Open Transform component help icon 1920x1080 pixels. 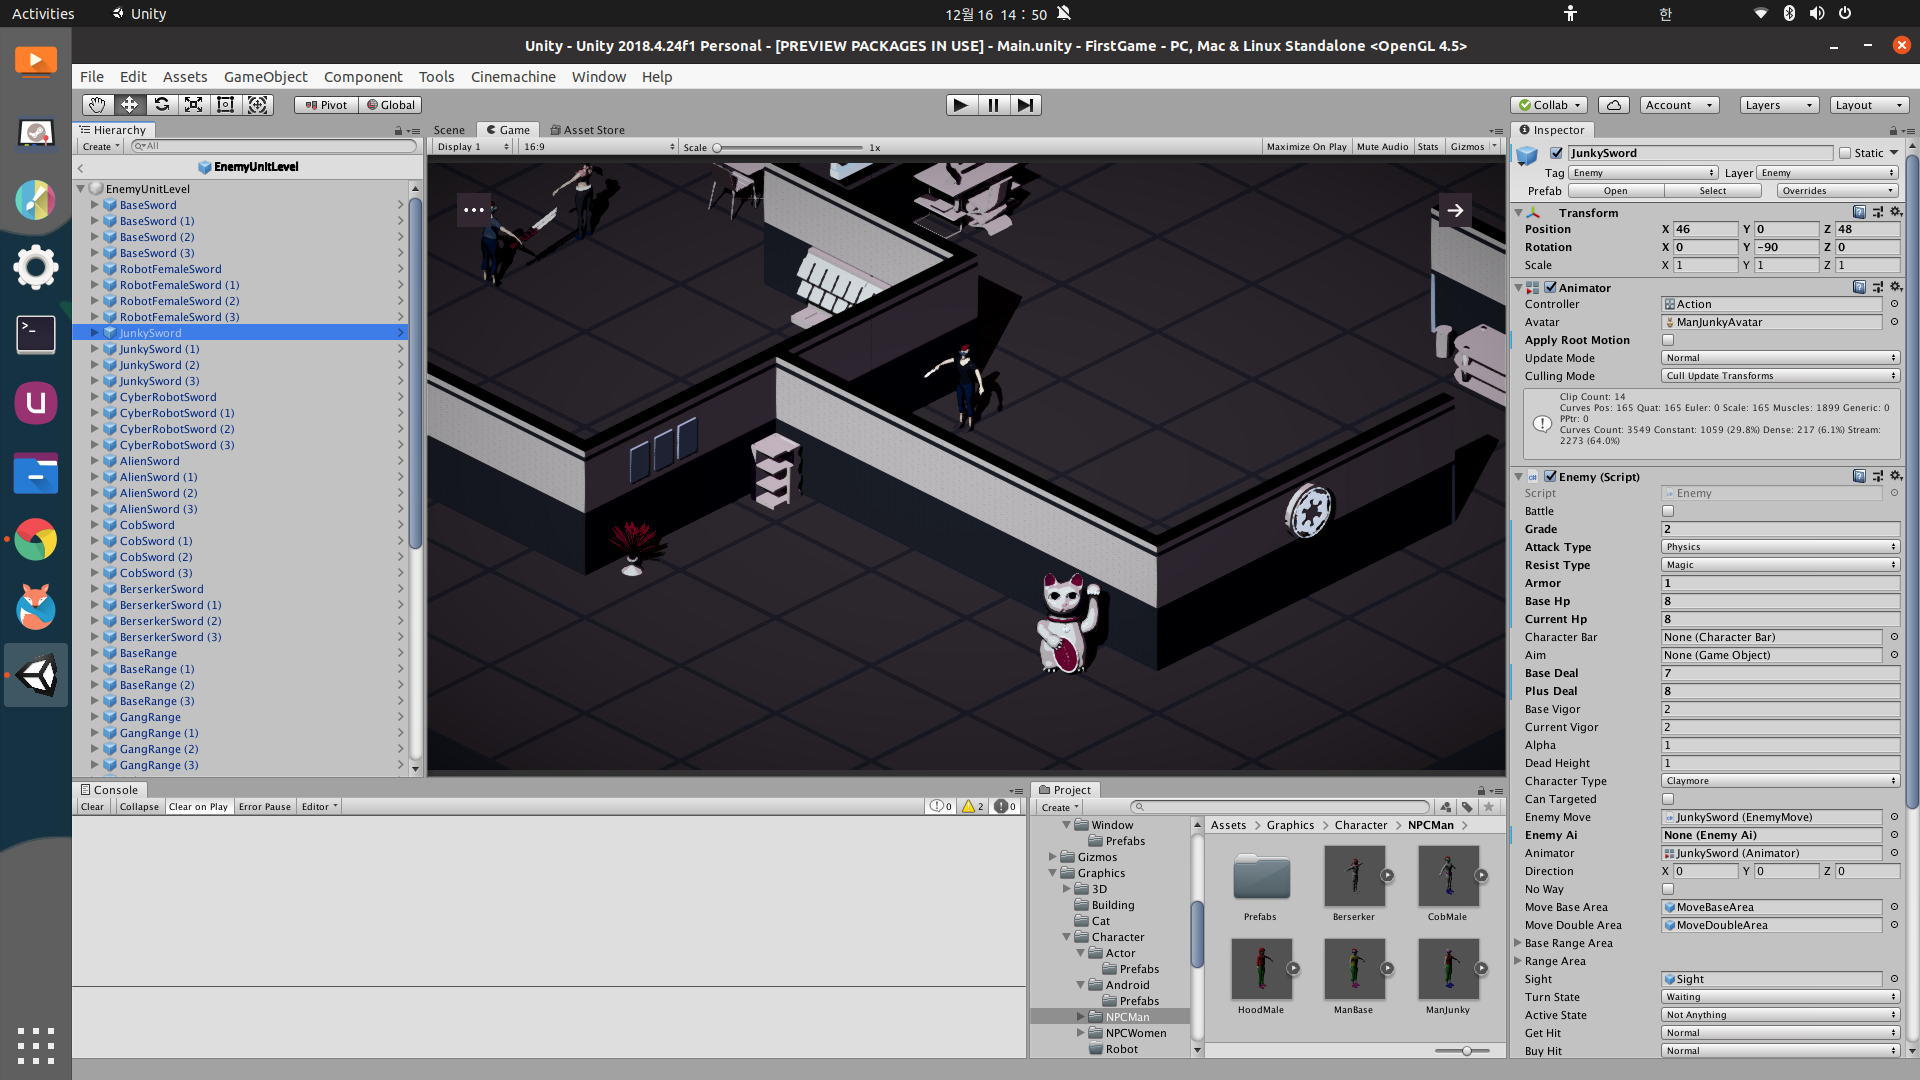pos(1858,212)
